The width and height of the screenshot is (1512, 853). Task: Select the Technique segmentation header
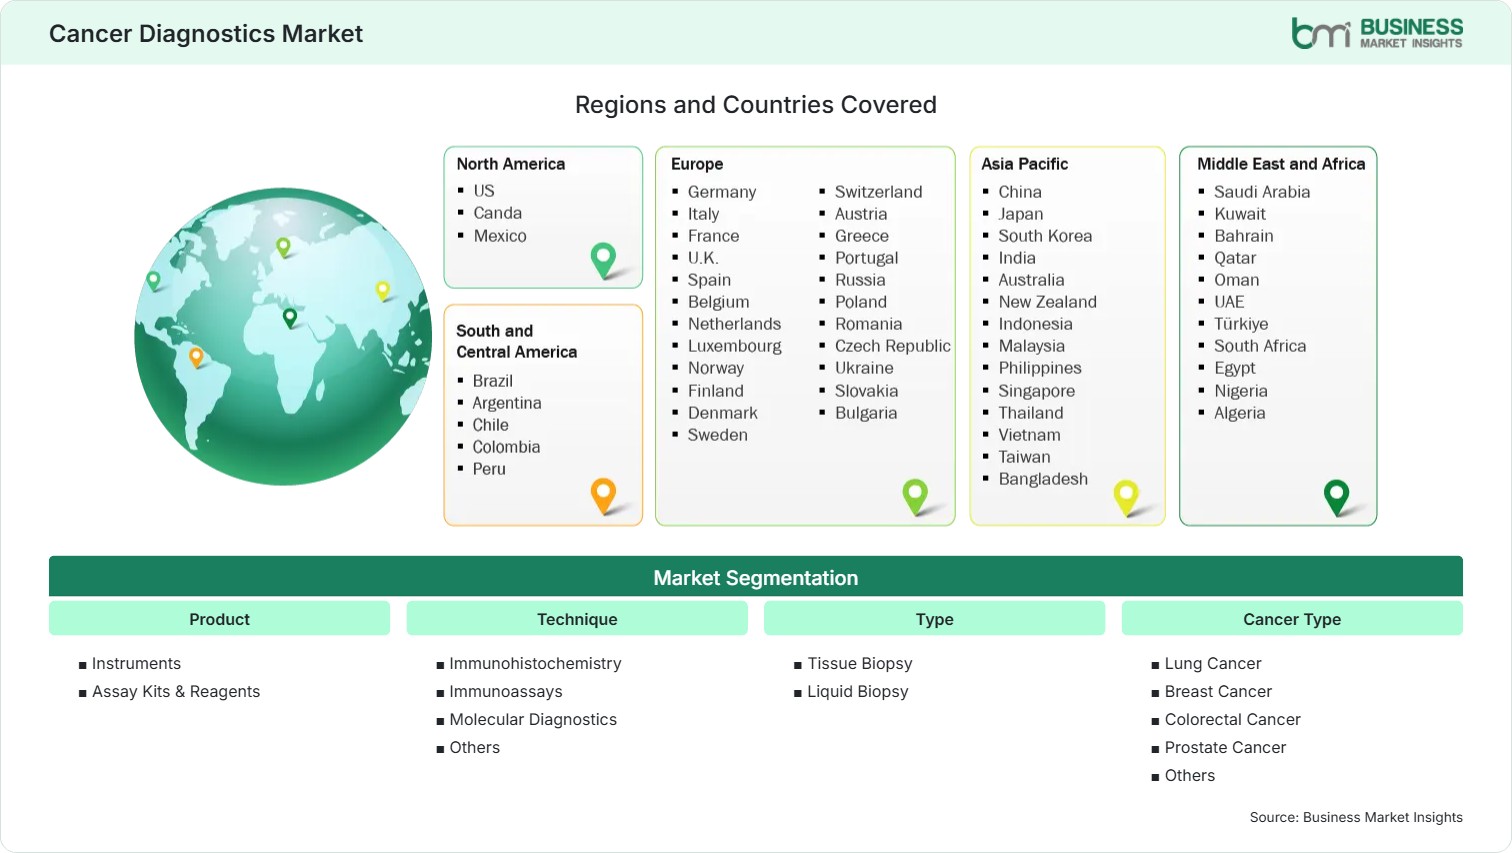tap(577, 619)
